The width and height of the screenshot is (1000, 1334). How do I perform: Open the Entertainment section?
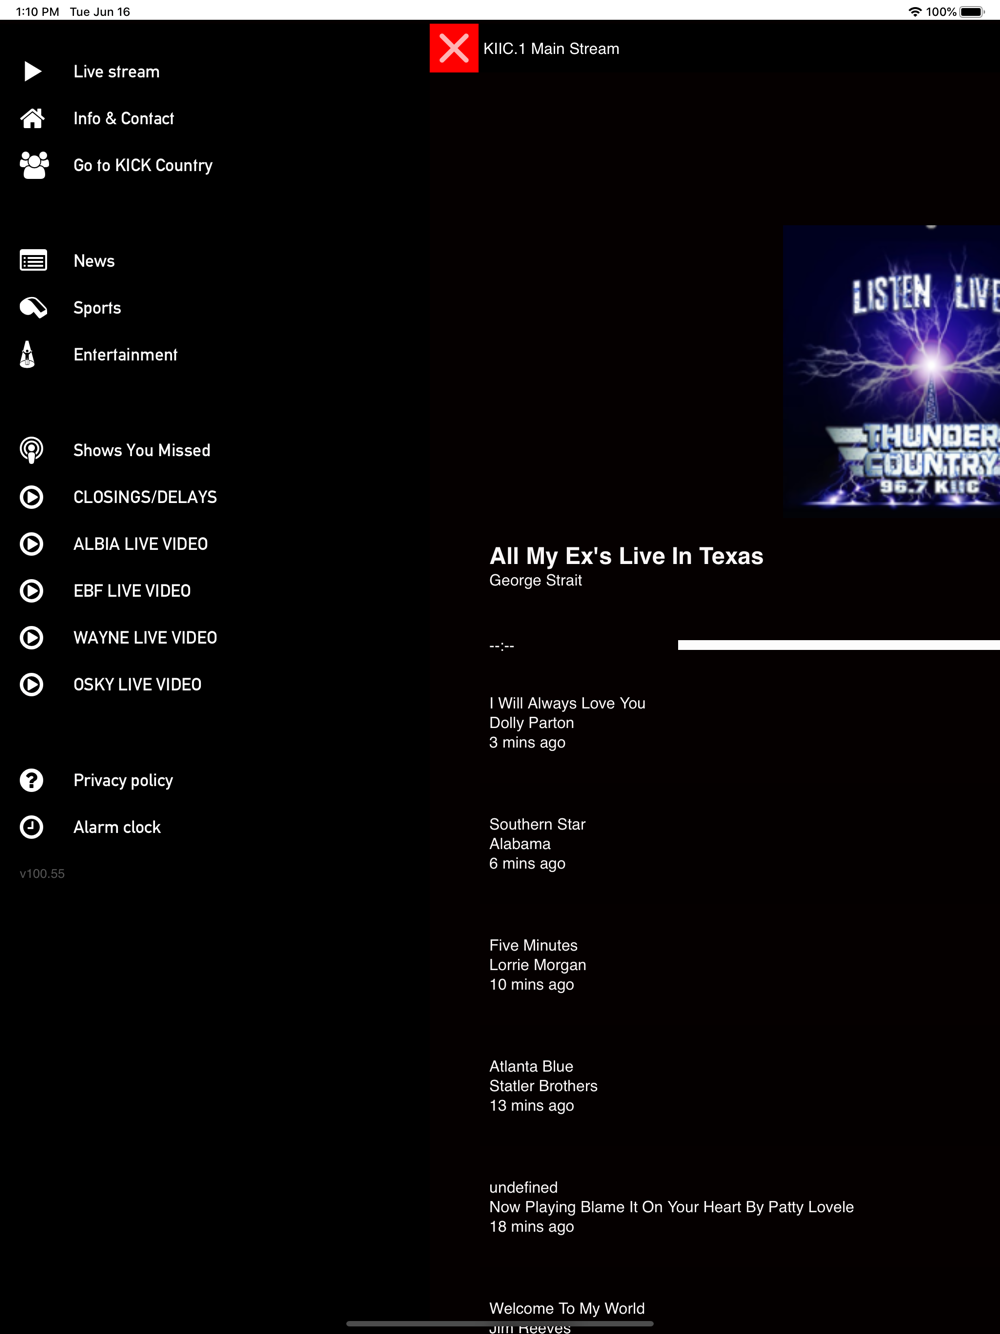point(125,355)
